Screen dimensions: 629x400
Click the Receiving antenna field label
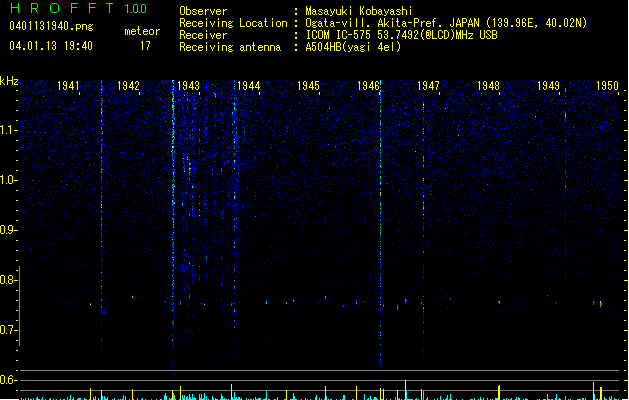pos(230,47)
